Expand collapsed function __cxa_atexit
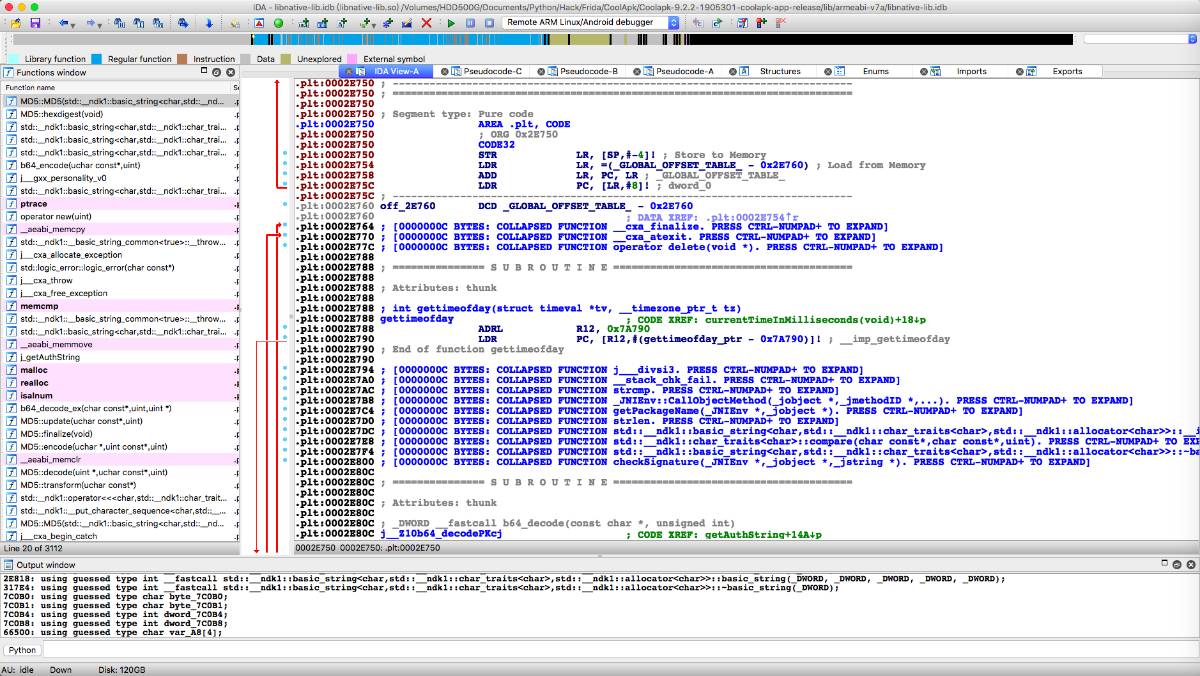 pos(635,236)
